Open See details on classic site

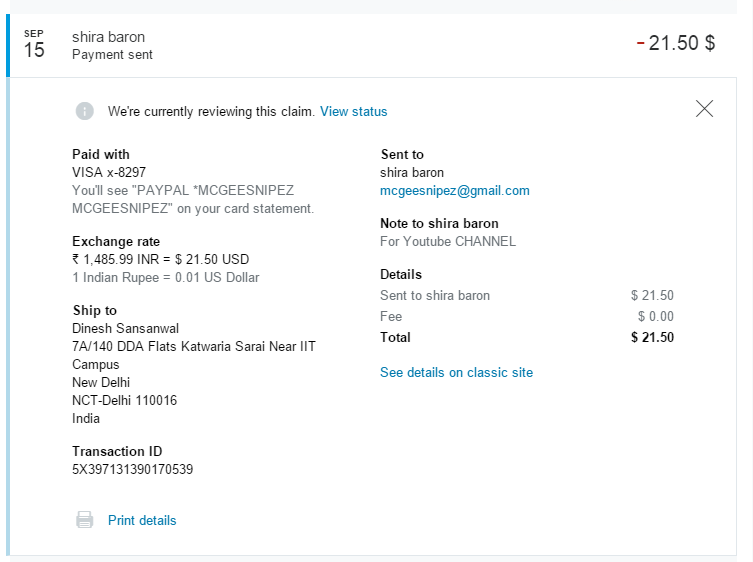(456, 372)
